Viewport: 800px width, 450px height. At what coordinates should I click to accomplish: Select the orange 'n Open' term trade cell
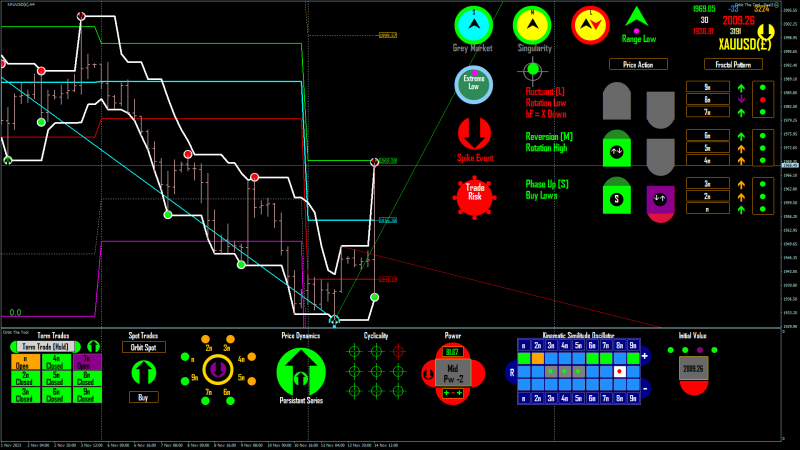coord(26,362)
